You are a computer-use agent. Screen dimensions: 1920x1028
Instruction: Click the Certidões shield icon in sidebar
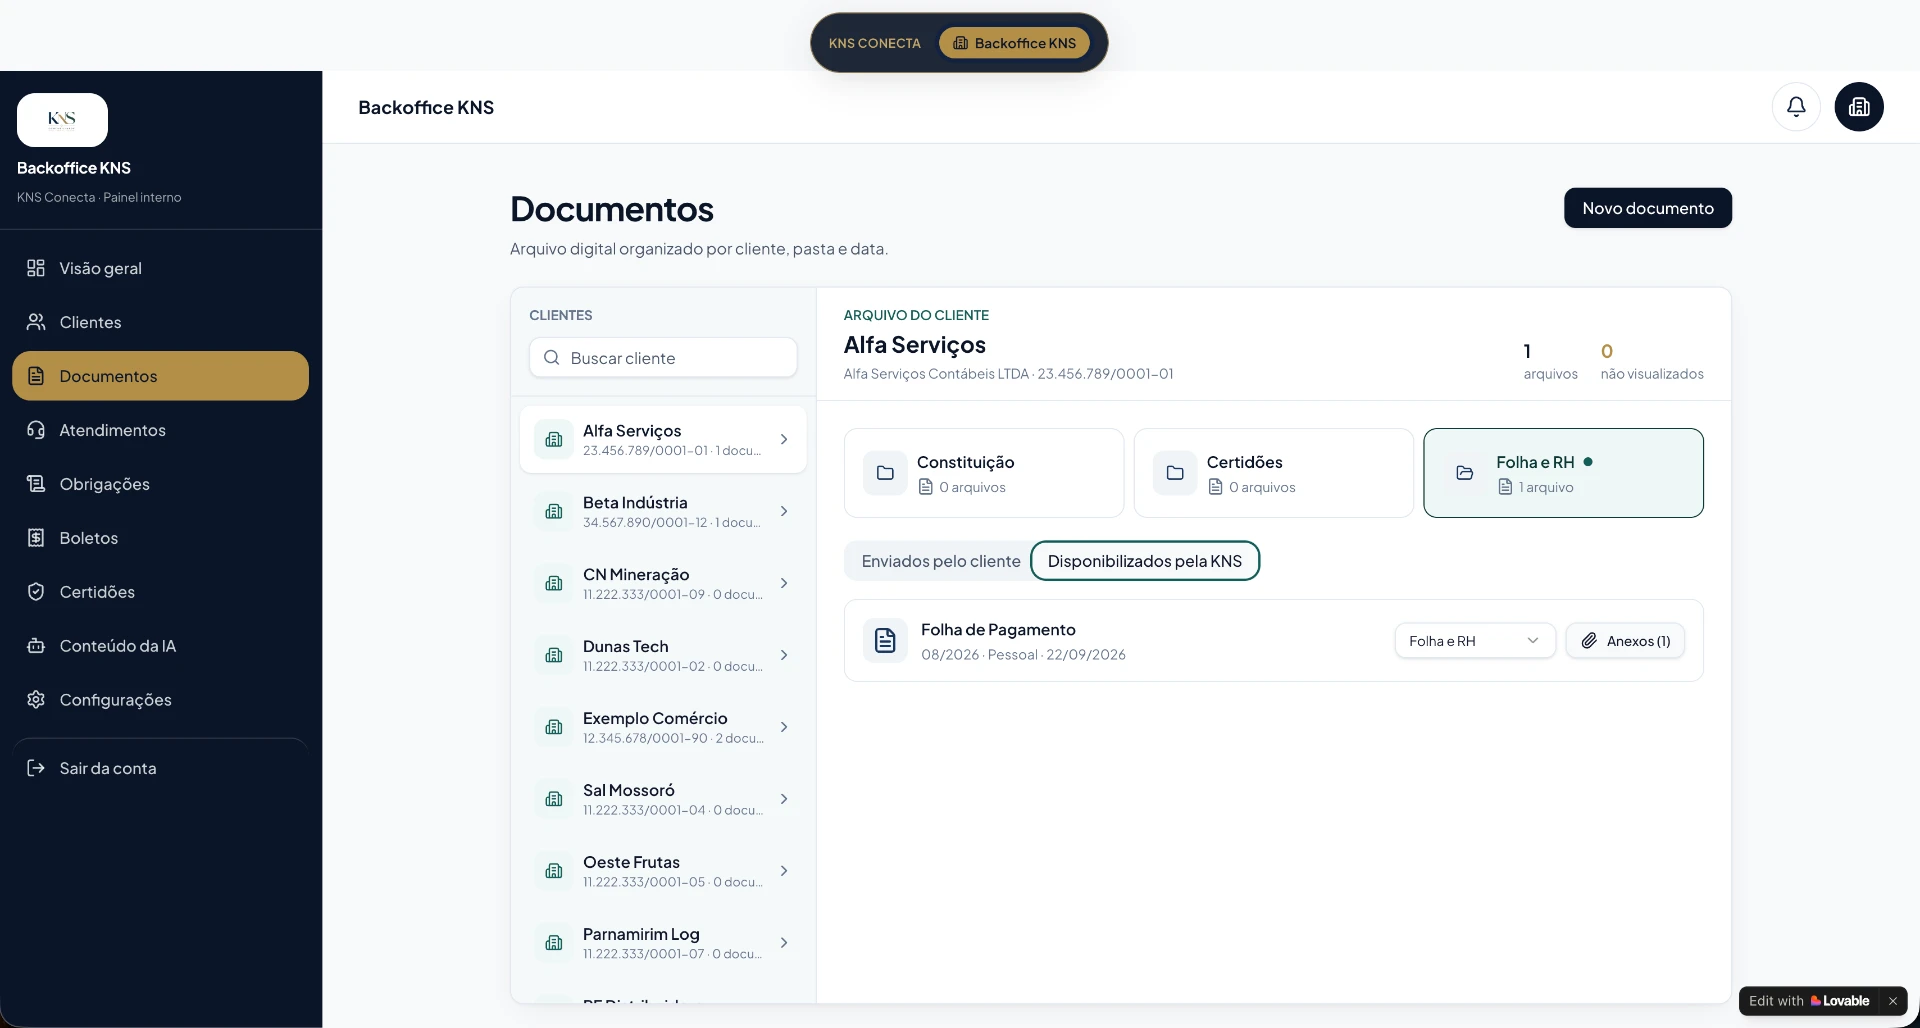pyautogui.click(x=36, y=592)
